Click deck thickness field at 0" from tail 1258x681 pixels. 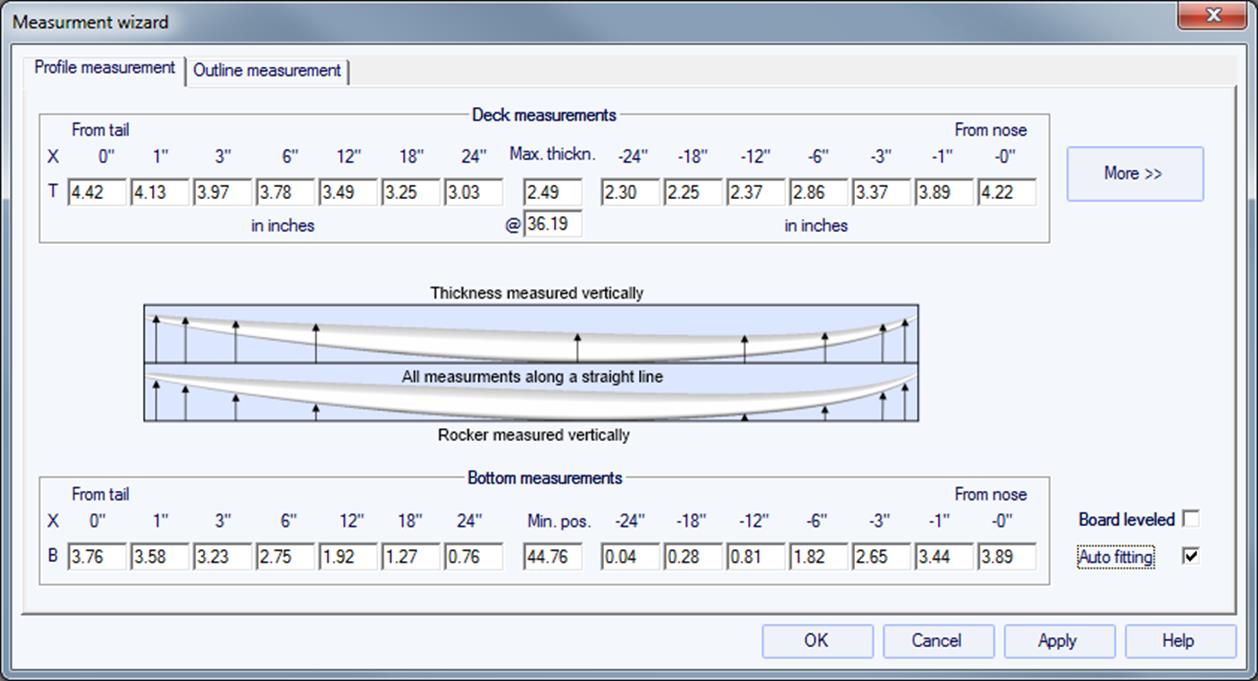click(x=97, y=192)
